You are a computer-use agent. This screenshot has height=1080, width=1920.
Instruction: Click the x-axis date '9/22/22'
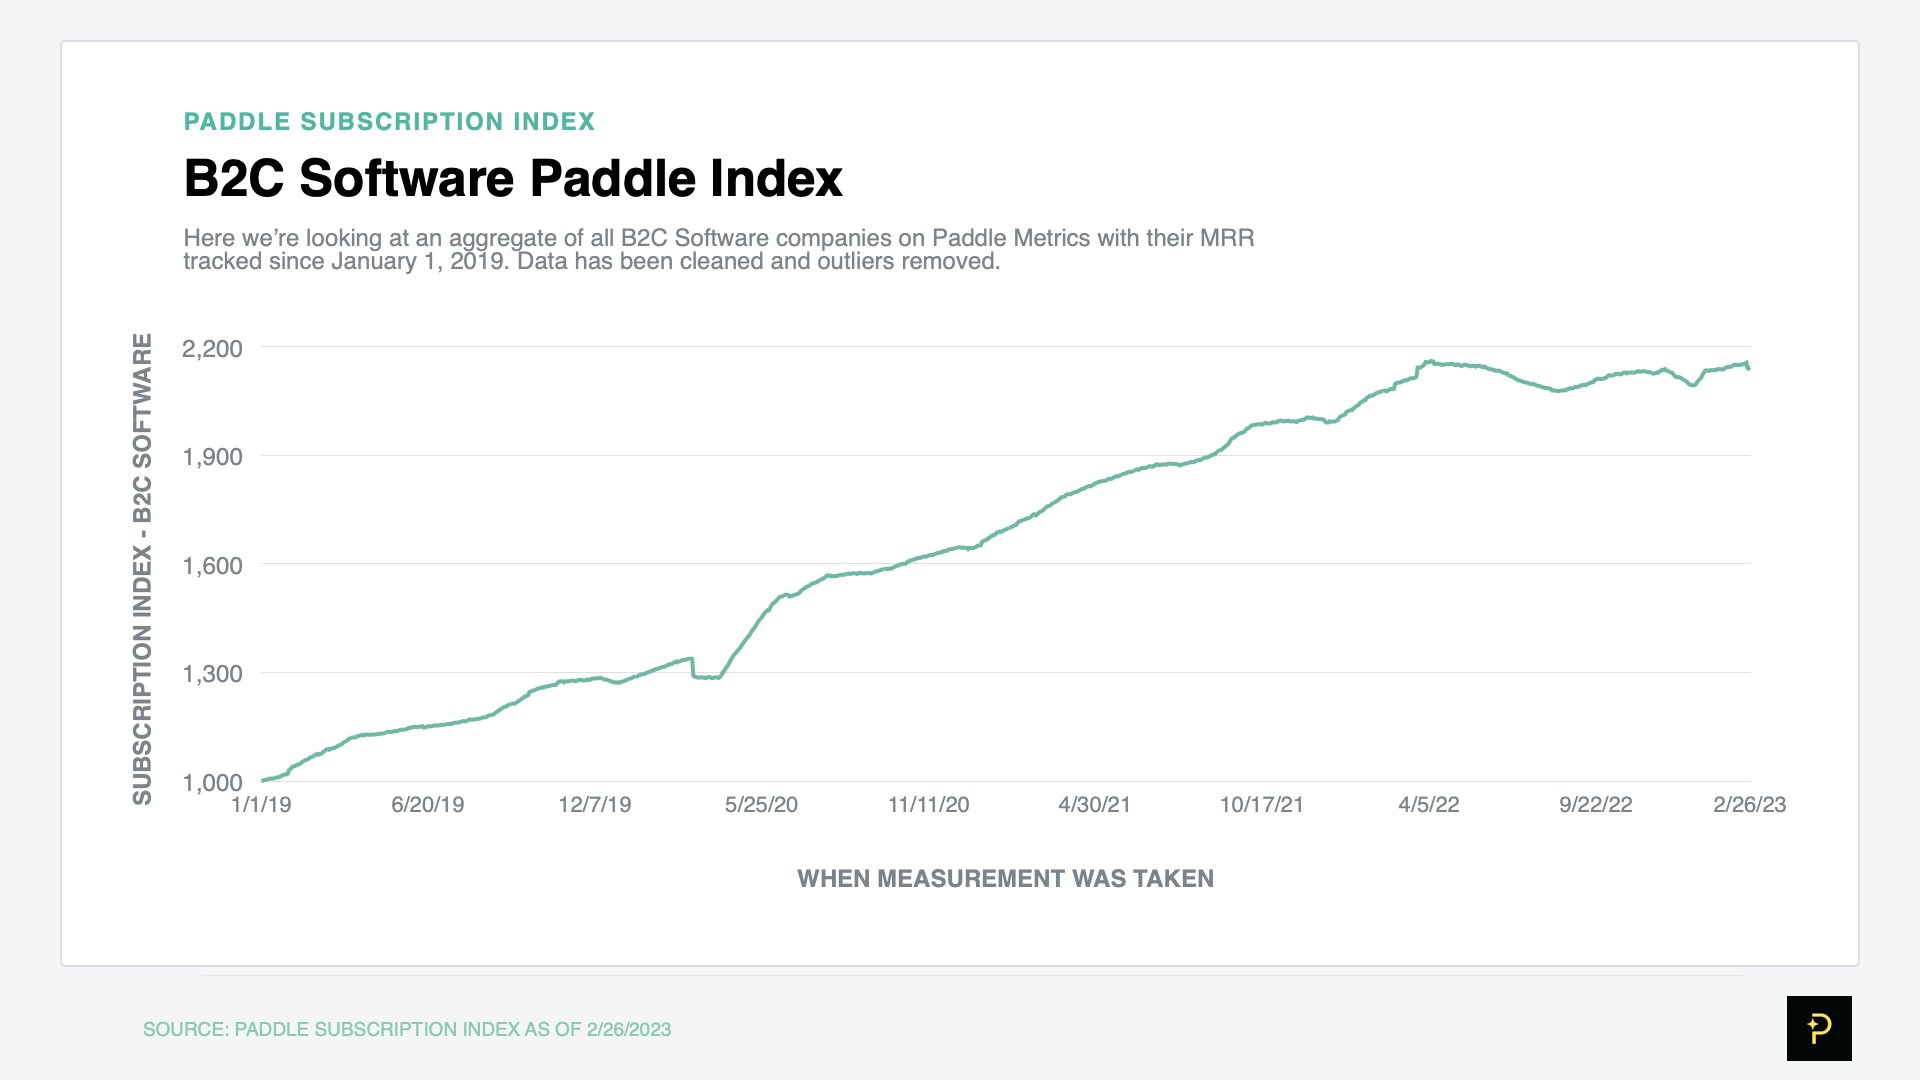(1596, 805)
